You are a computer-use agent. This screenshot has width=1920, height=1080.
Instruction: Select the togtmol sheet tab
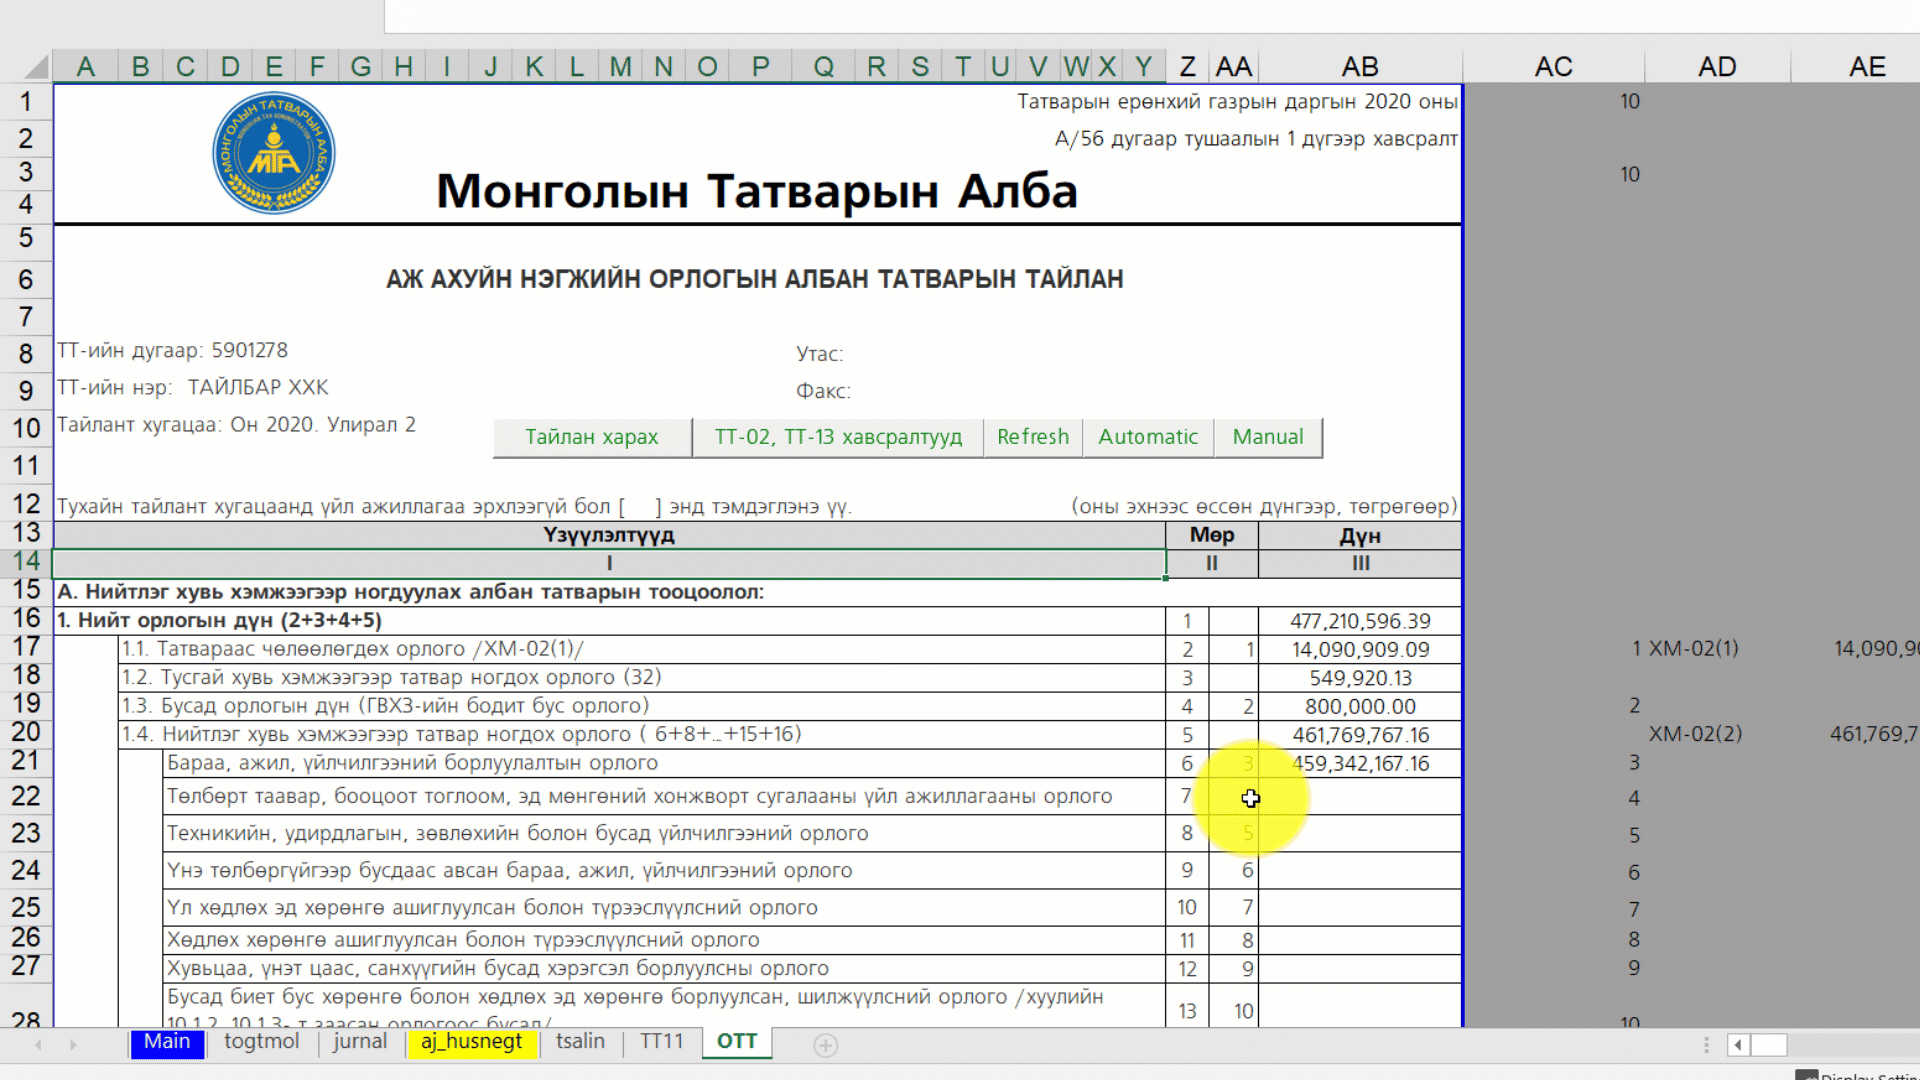(x=261, y=1042)
